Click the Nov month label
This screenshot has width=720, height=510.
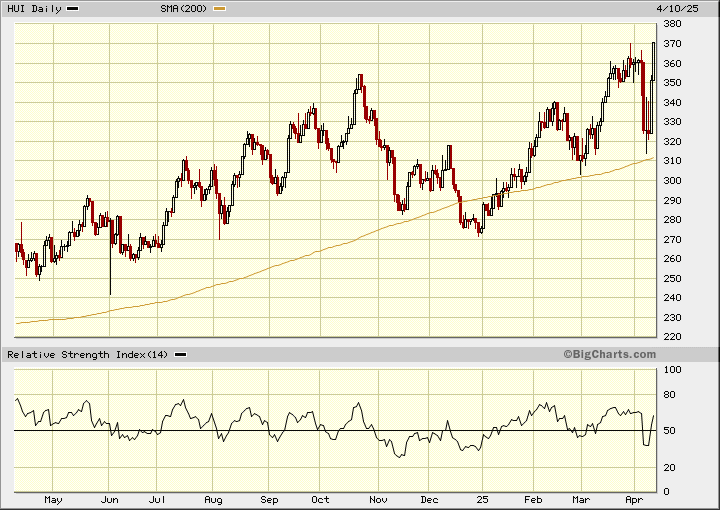[378, 500]
